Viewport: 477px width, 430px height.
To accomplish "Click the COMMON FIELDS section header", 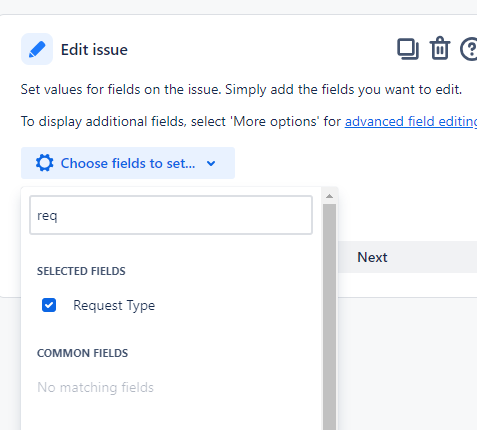I will (82, 353).
